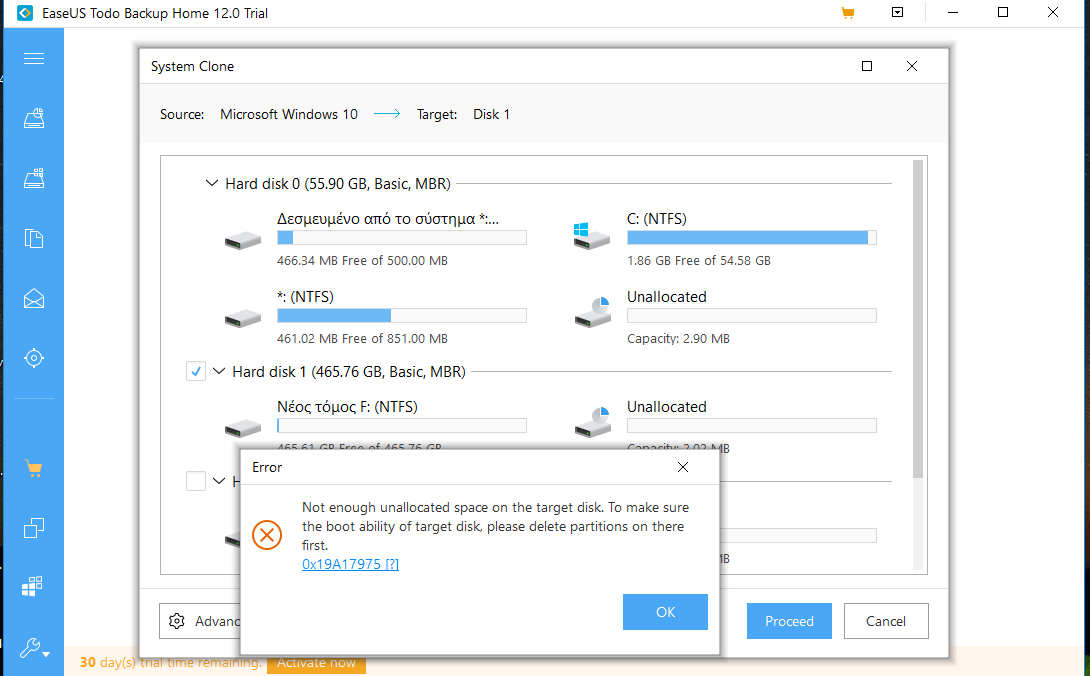
Task: Click the EaseUS app logo
Action: pos(25,13)
